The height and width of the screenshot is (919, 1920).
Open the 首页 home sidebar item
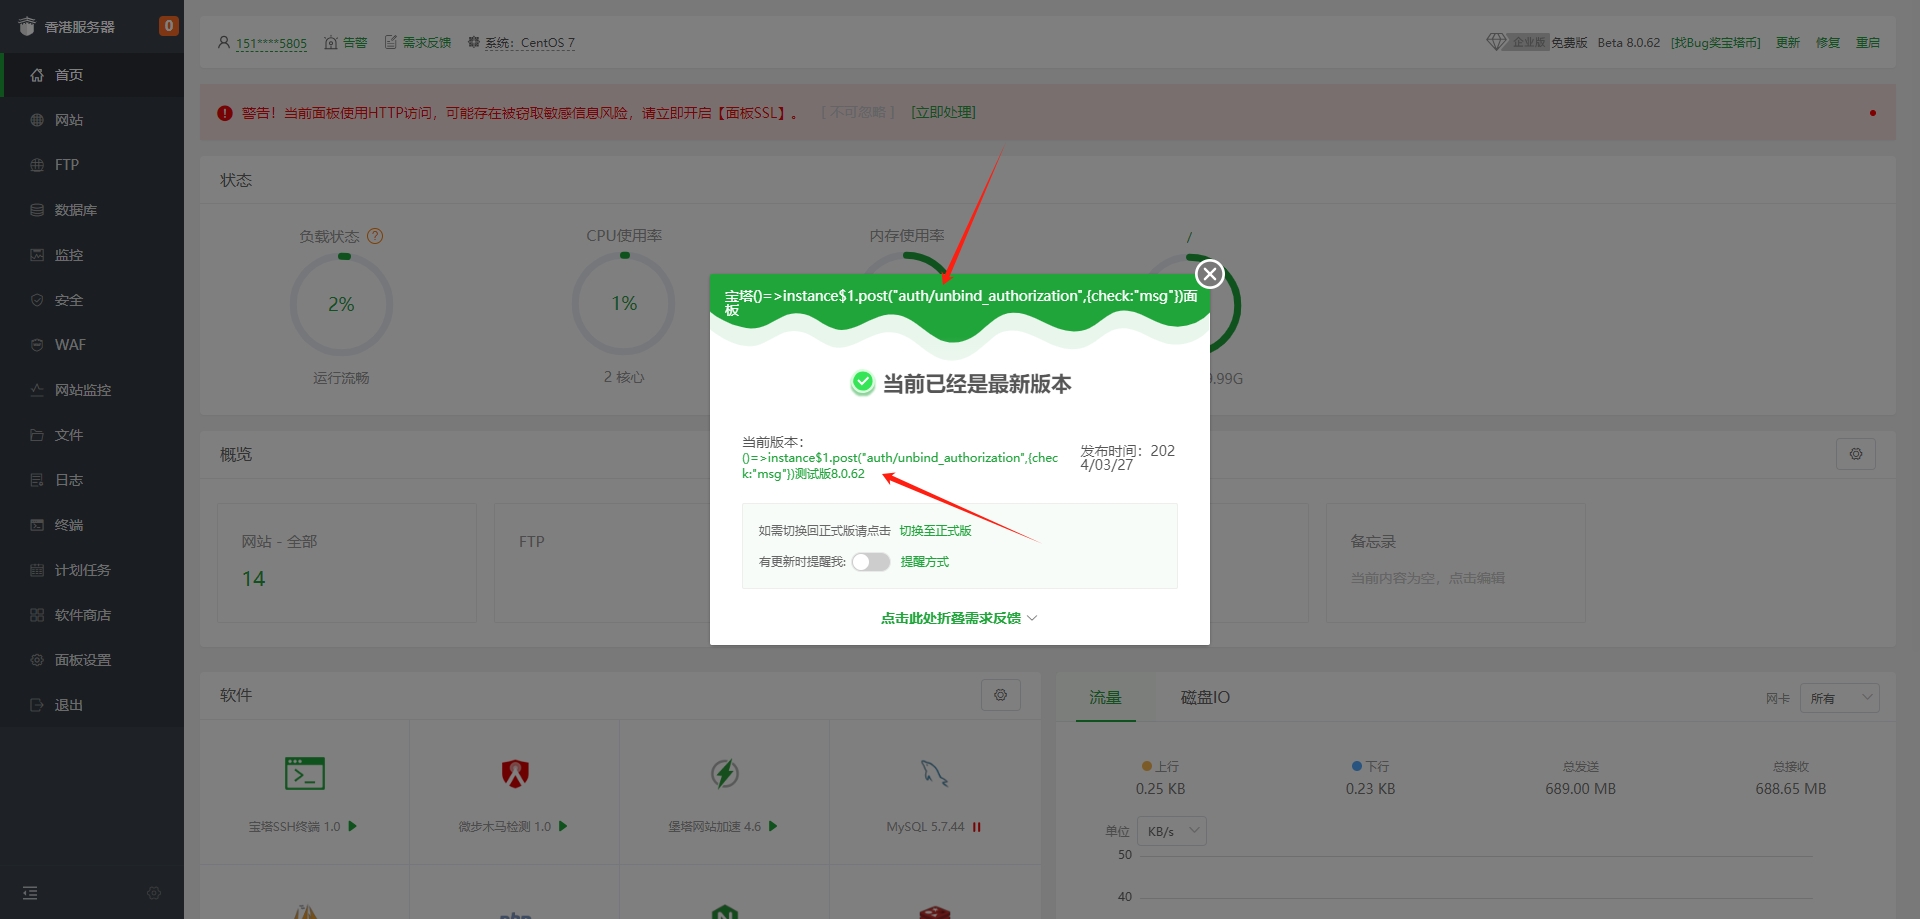click(92, 75)
